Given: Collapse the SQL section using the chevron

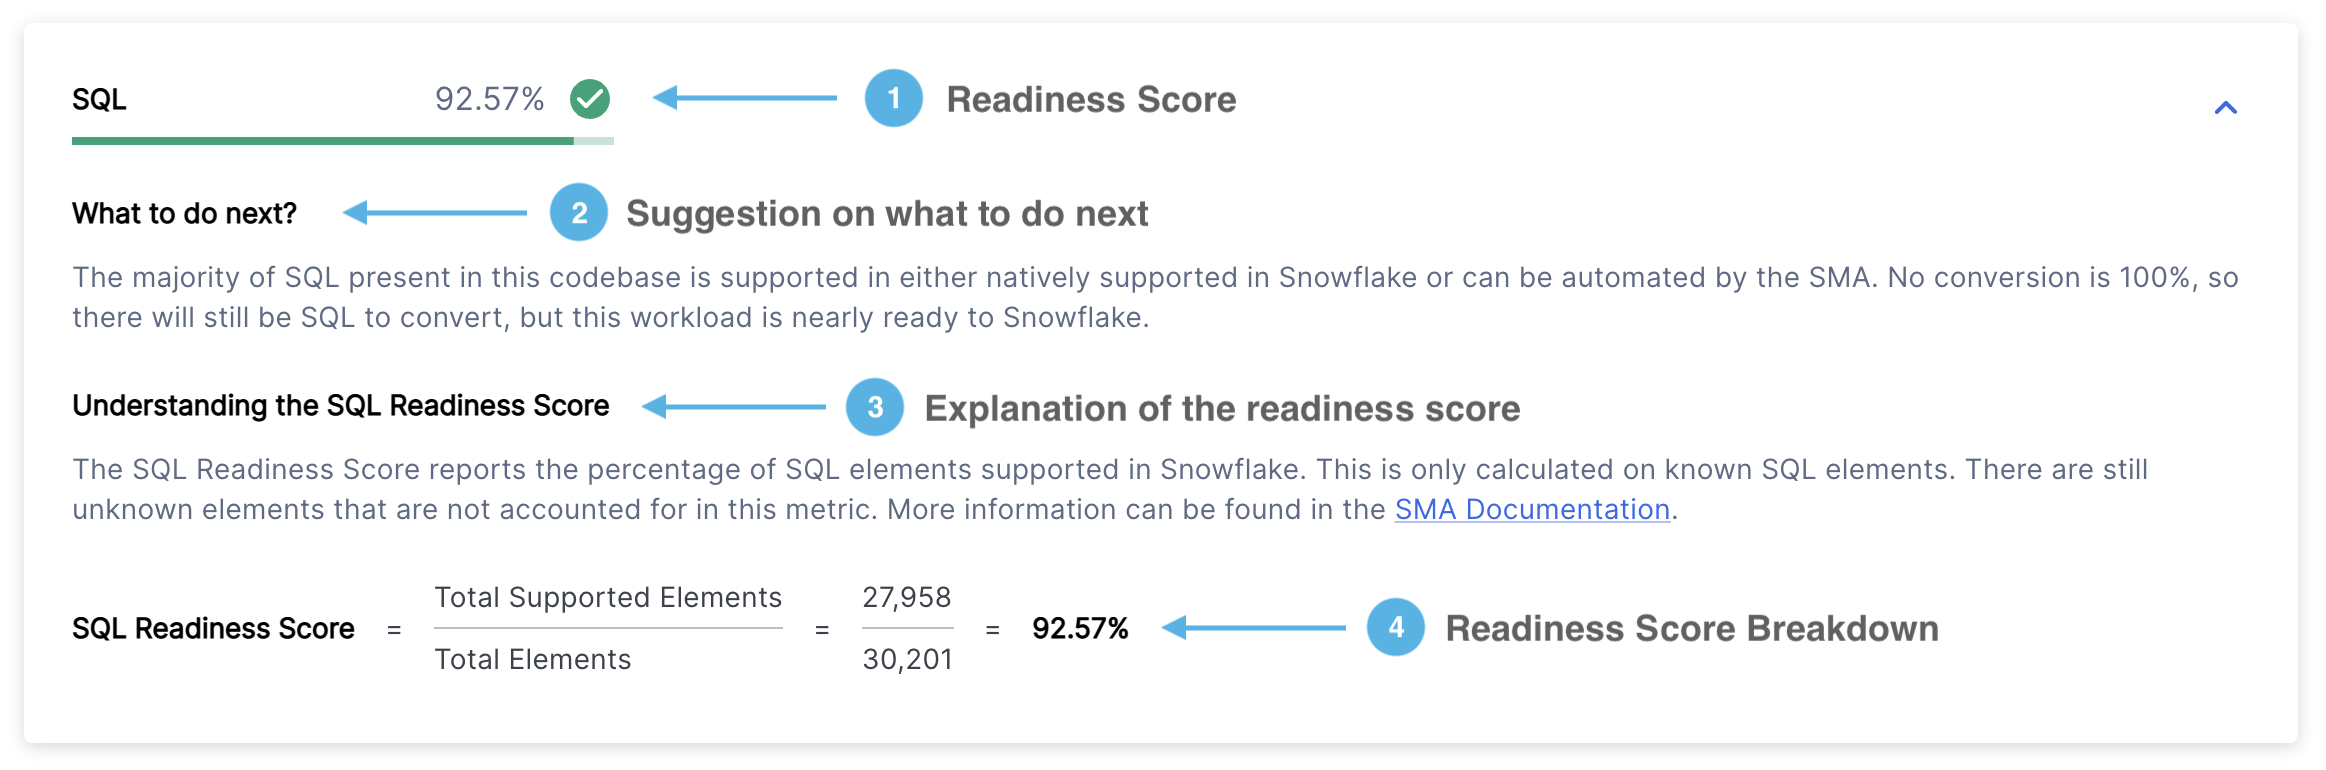Looking at the screenshot, I should coord(2224,107).
